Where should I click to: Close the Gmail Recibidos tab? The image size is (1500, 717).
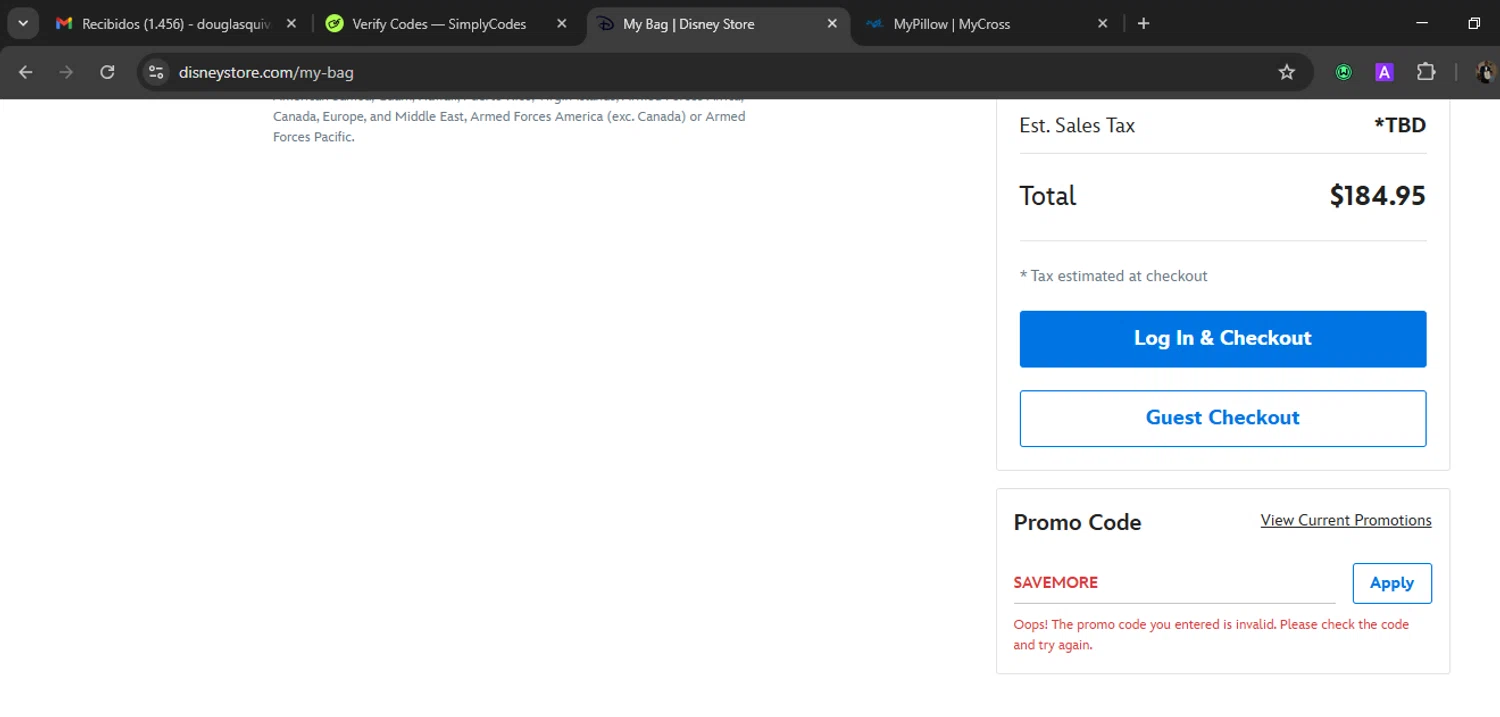pyautogui.click(x=291, y=24)
